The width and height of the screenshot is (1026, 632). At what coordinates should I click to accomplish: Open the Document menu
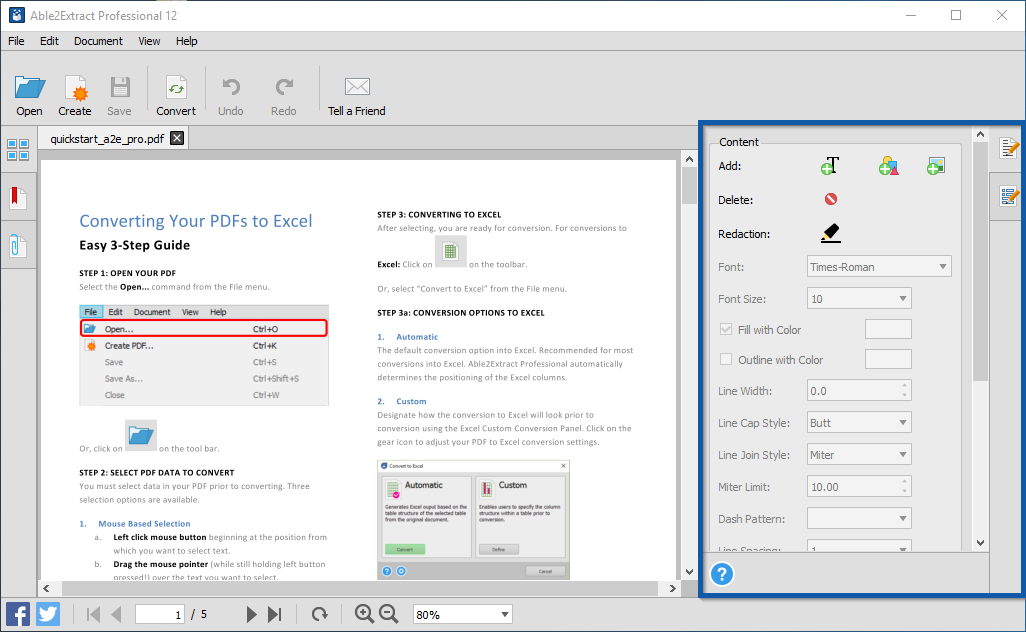pyautogui.click(x=98, y=41)
